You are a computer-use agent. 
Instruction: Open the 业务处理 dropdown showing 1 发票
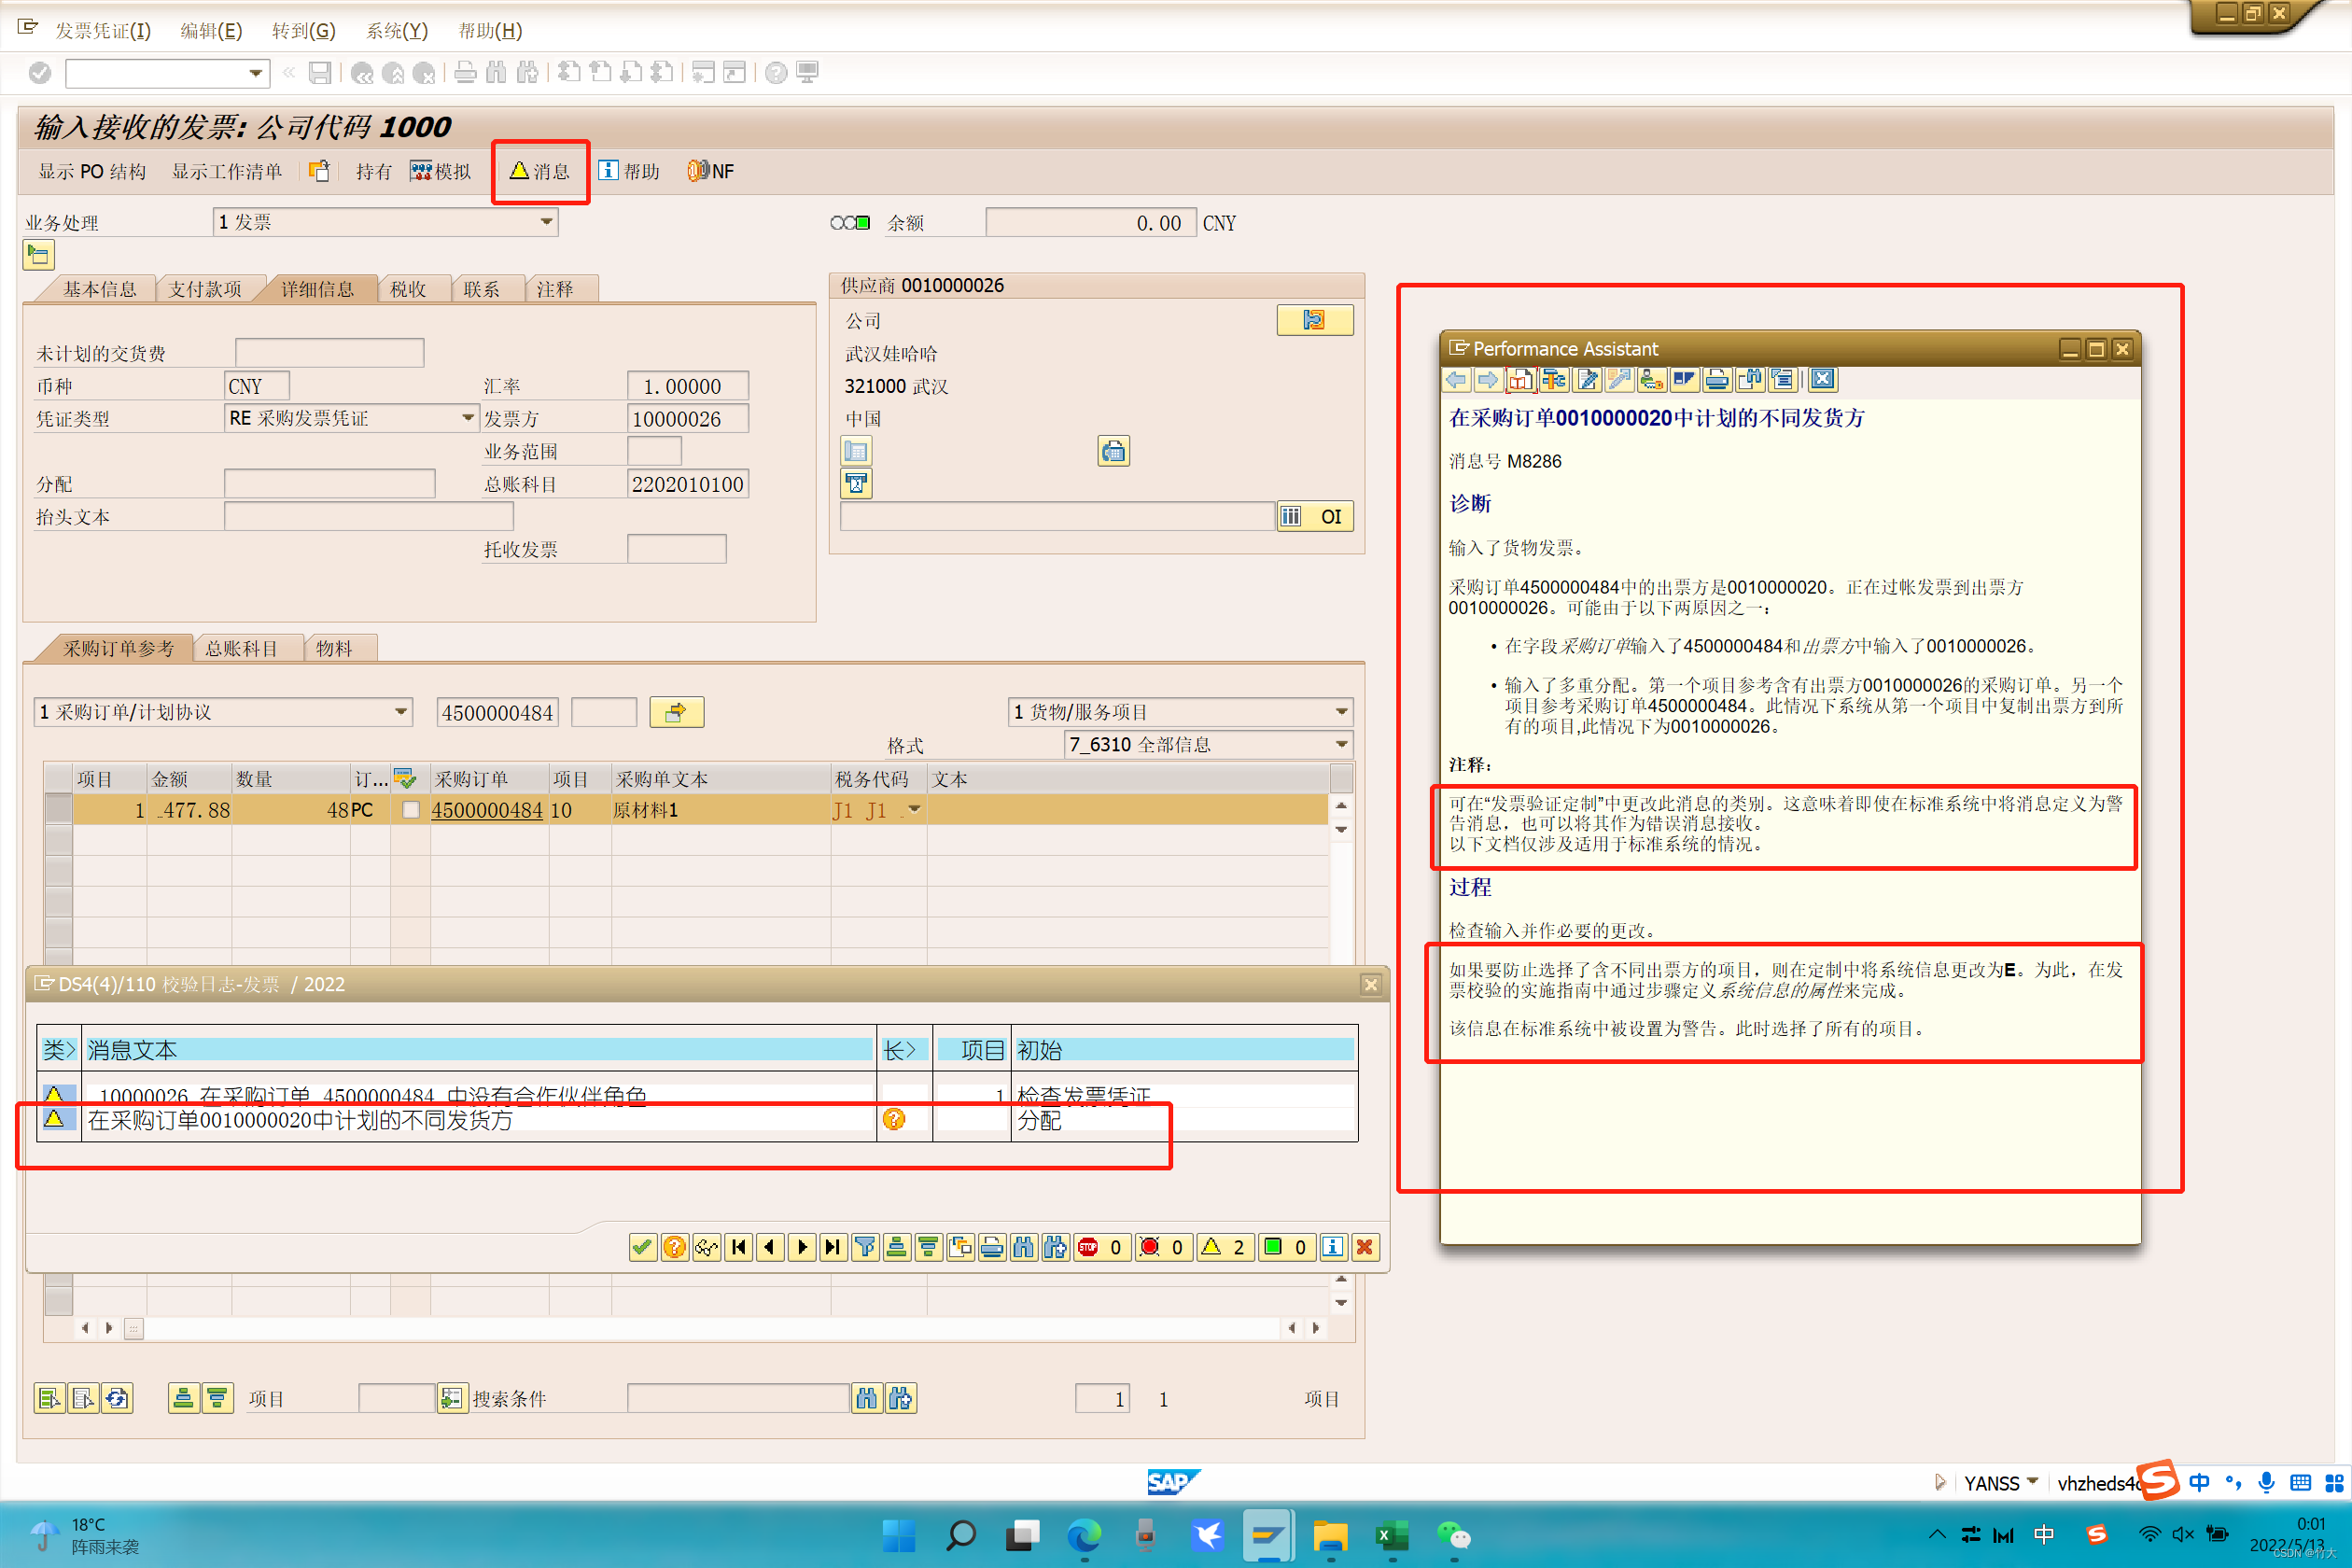coord(546,222)
